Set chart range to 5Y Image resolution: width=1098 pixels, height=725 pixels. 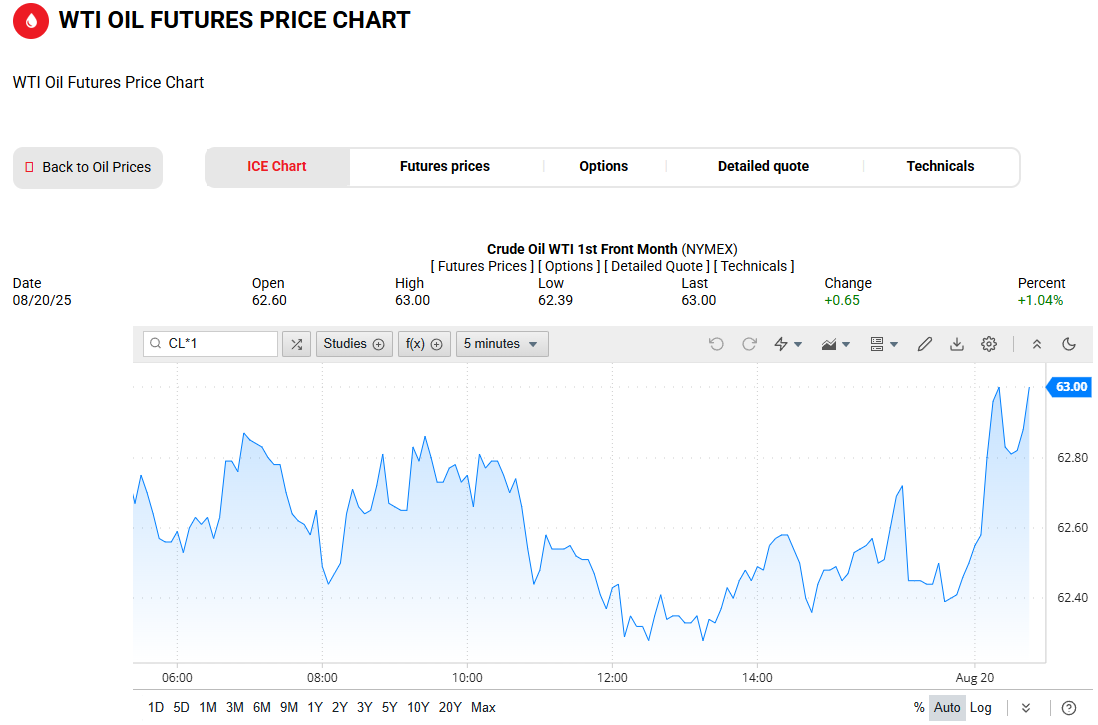pyautogui.click(x=389, y=707)
